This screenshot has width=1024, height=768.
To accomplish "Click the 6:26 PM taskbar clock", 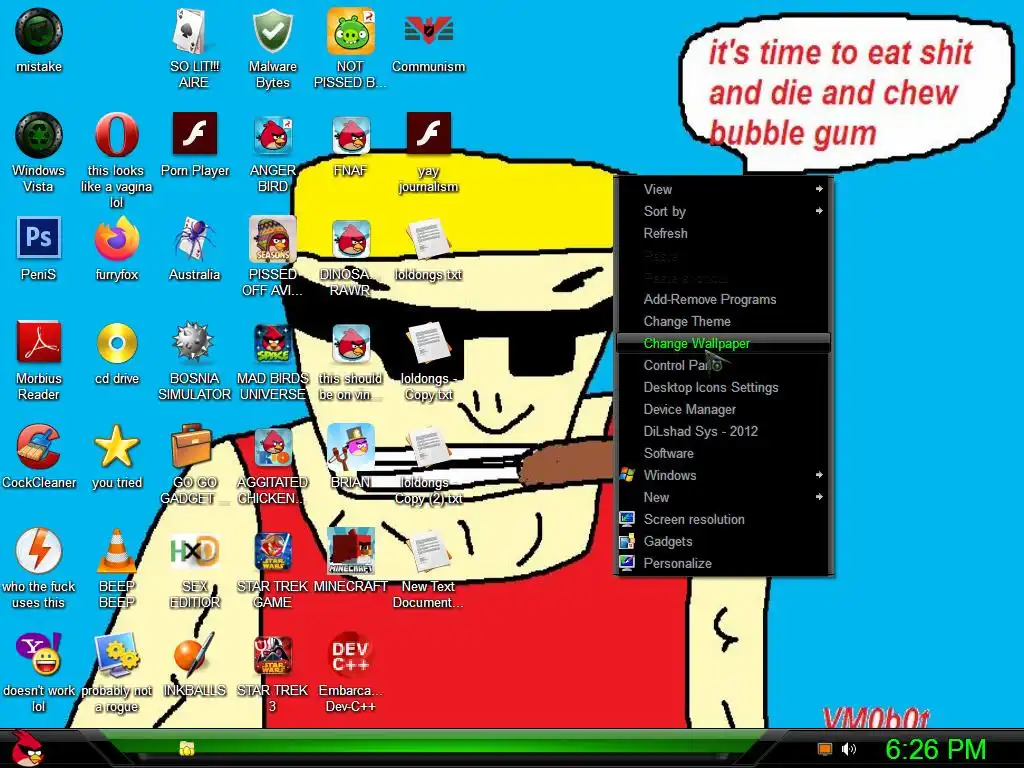I will tap(936, 750).
